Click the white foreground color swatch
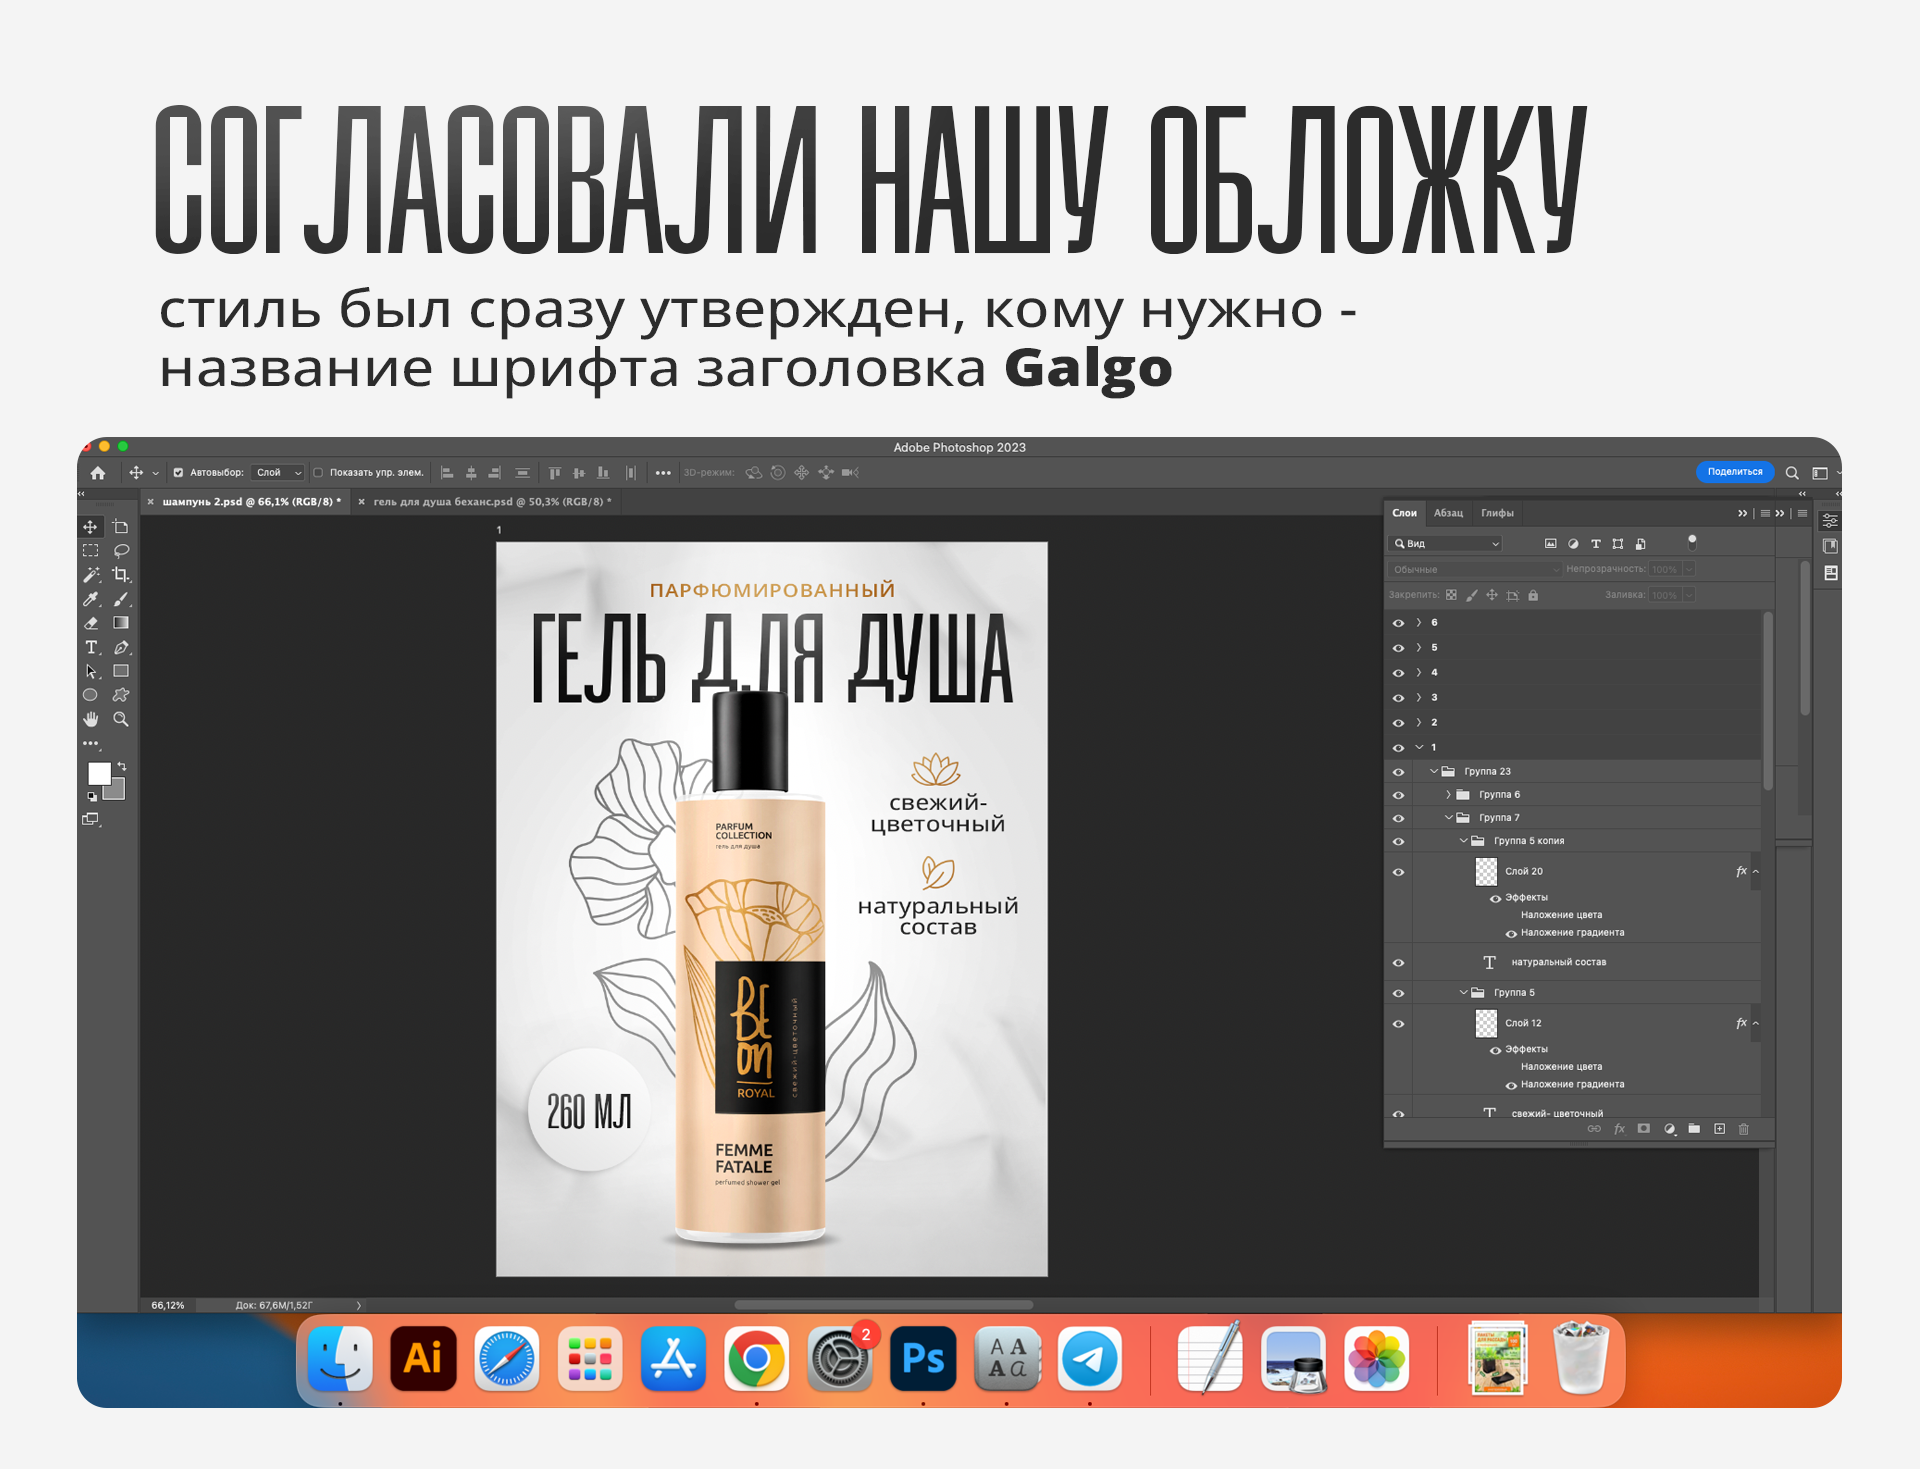This screenshot has height=1469, width=1920. pyautogui.click(x=98, y=773)
